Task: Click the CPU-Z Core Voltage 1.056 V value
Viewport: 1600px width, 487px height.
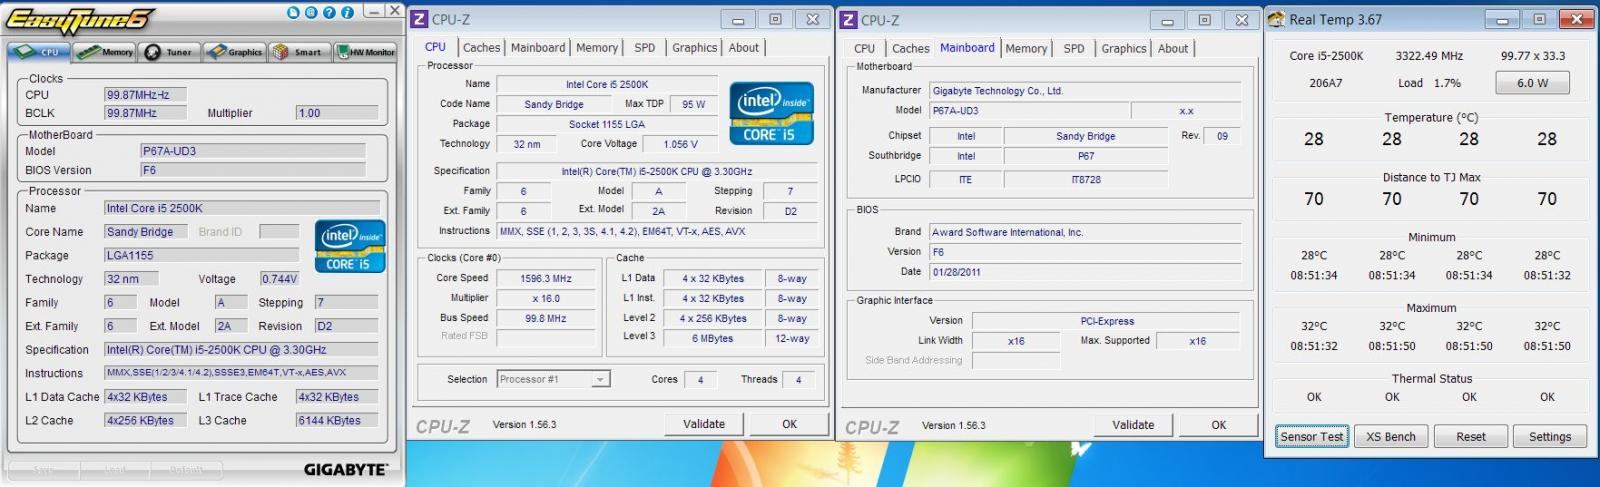Action: 681,144
